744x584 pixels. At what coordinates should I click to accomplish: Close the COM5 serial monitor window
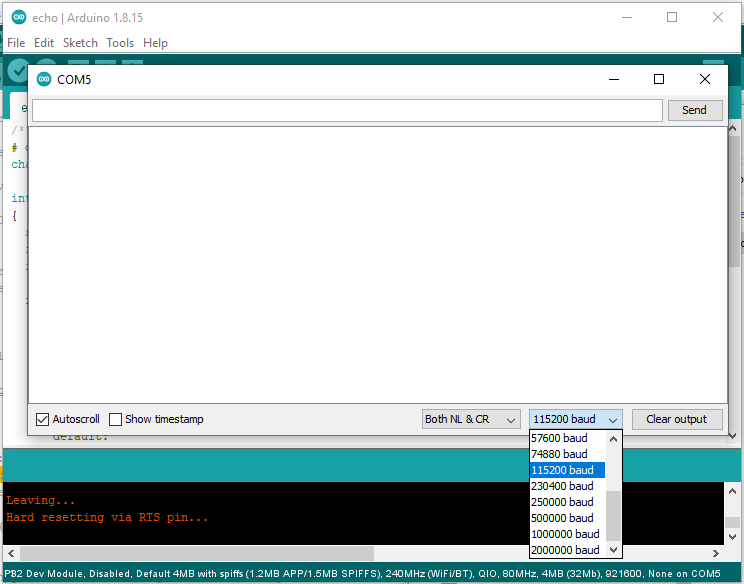point(705,79)
